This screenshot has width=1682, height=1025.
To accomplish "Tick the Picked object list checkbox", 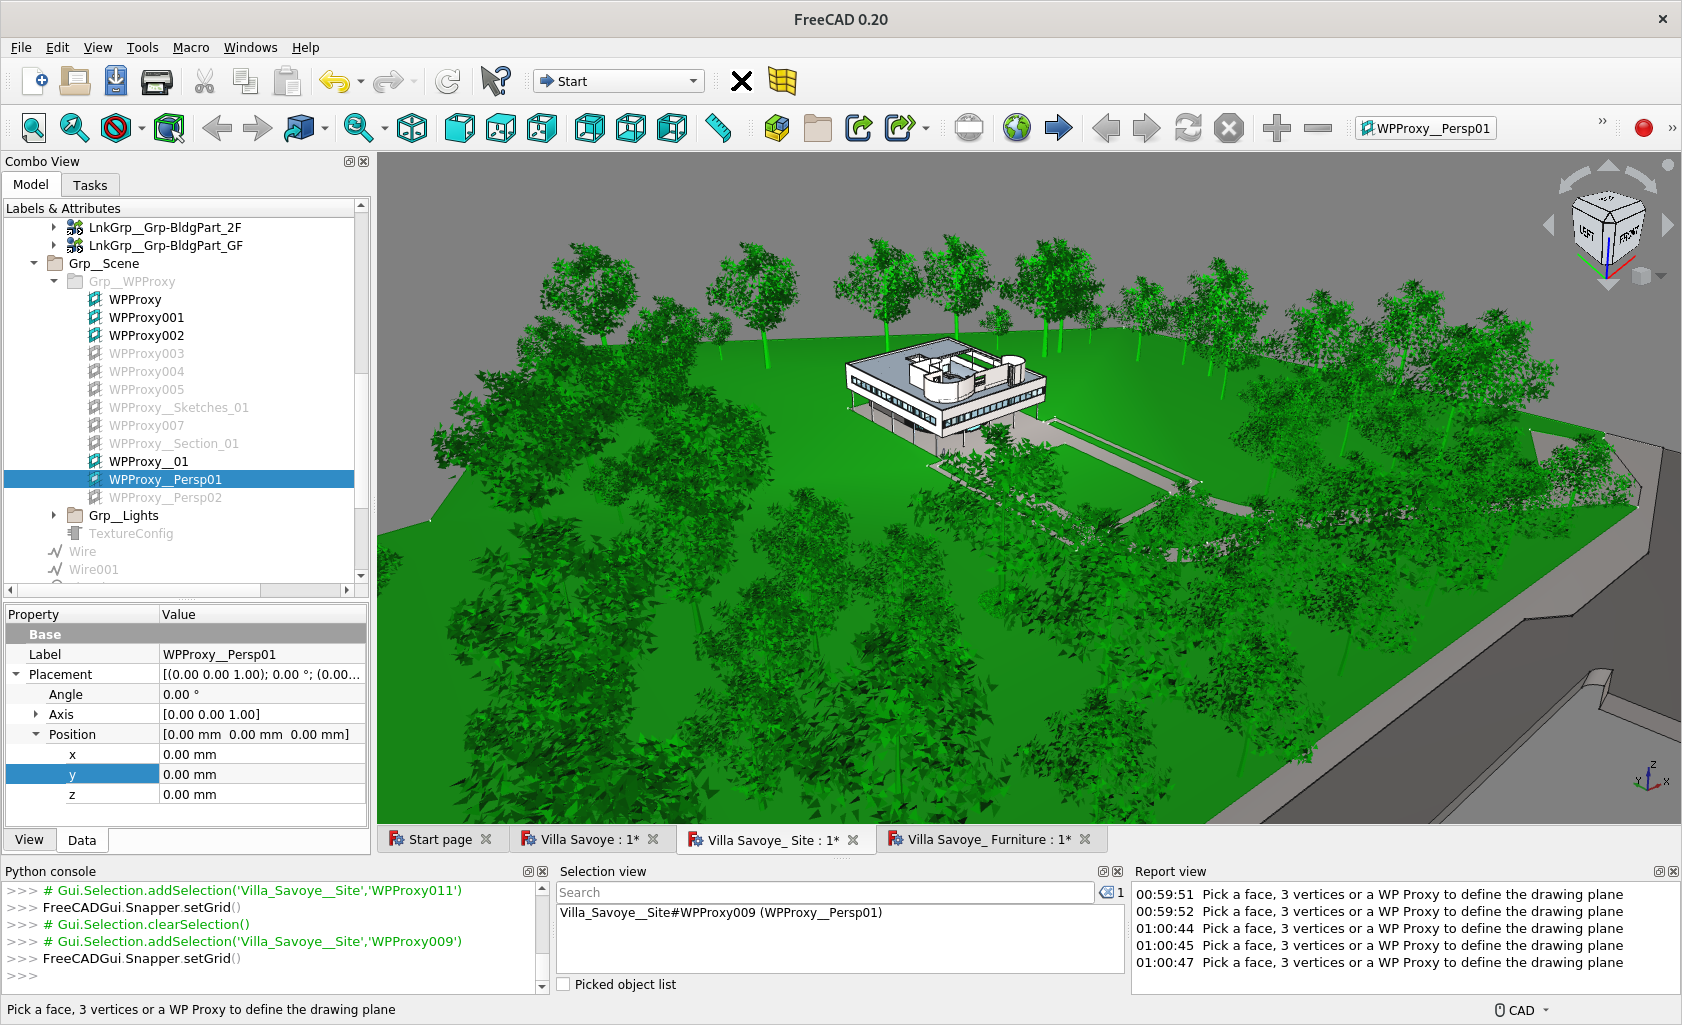I will [x=564, y=984].
